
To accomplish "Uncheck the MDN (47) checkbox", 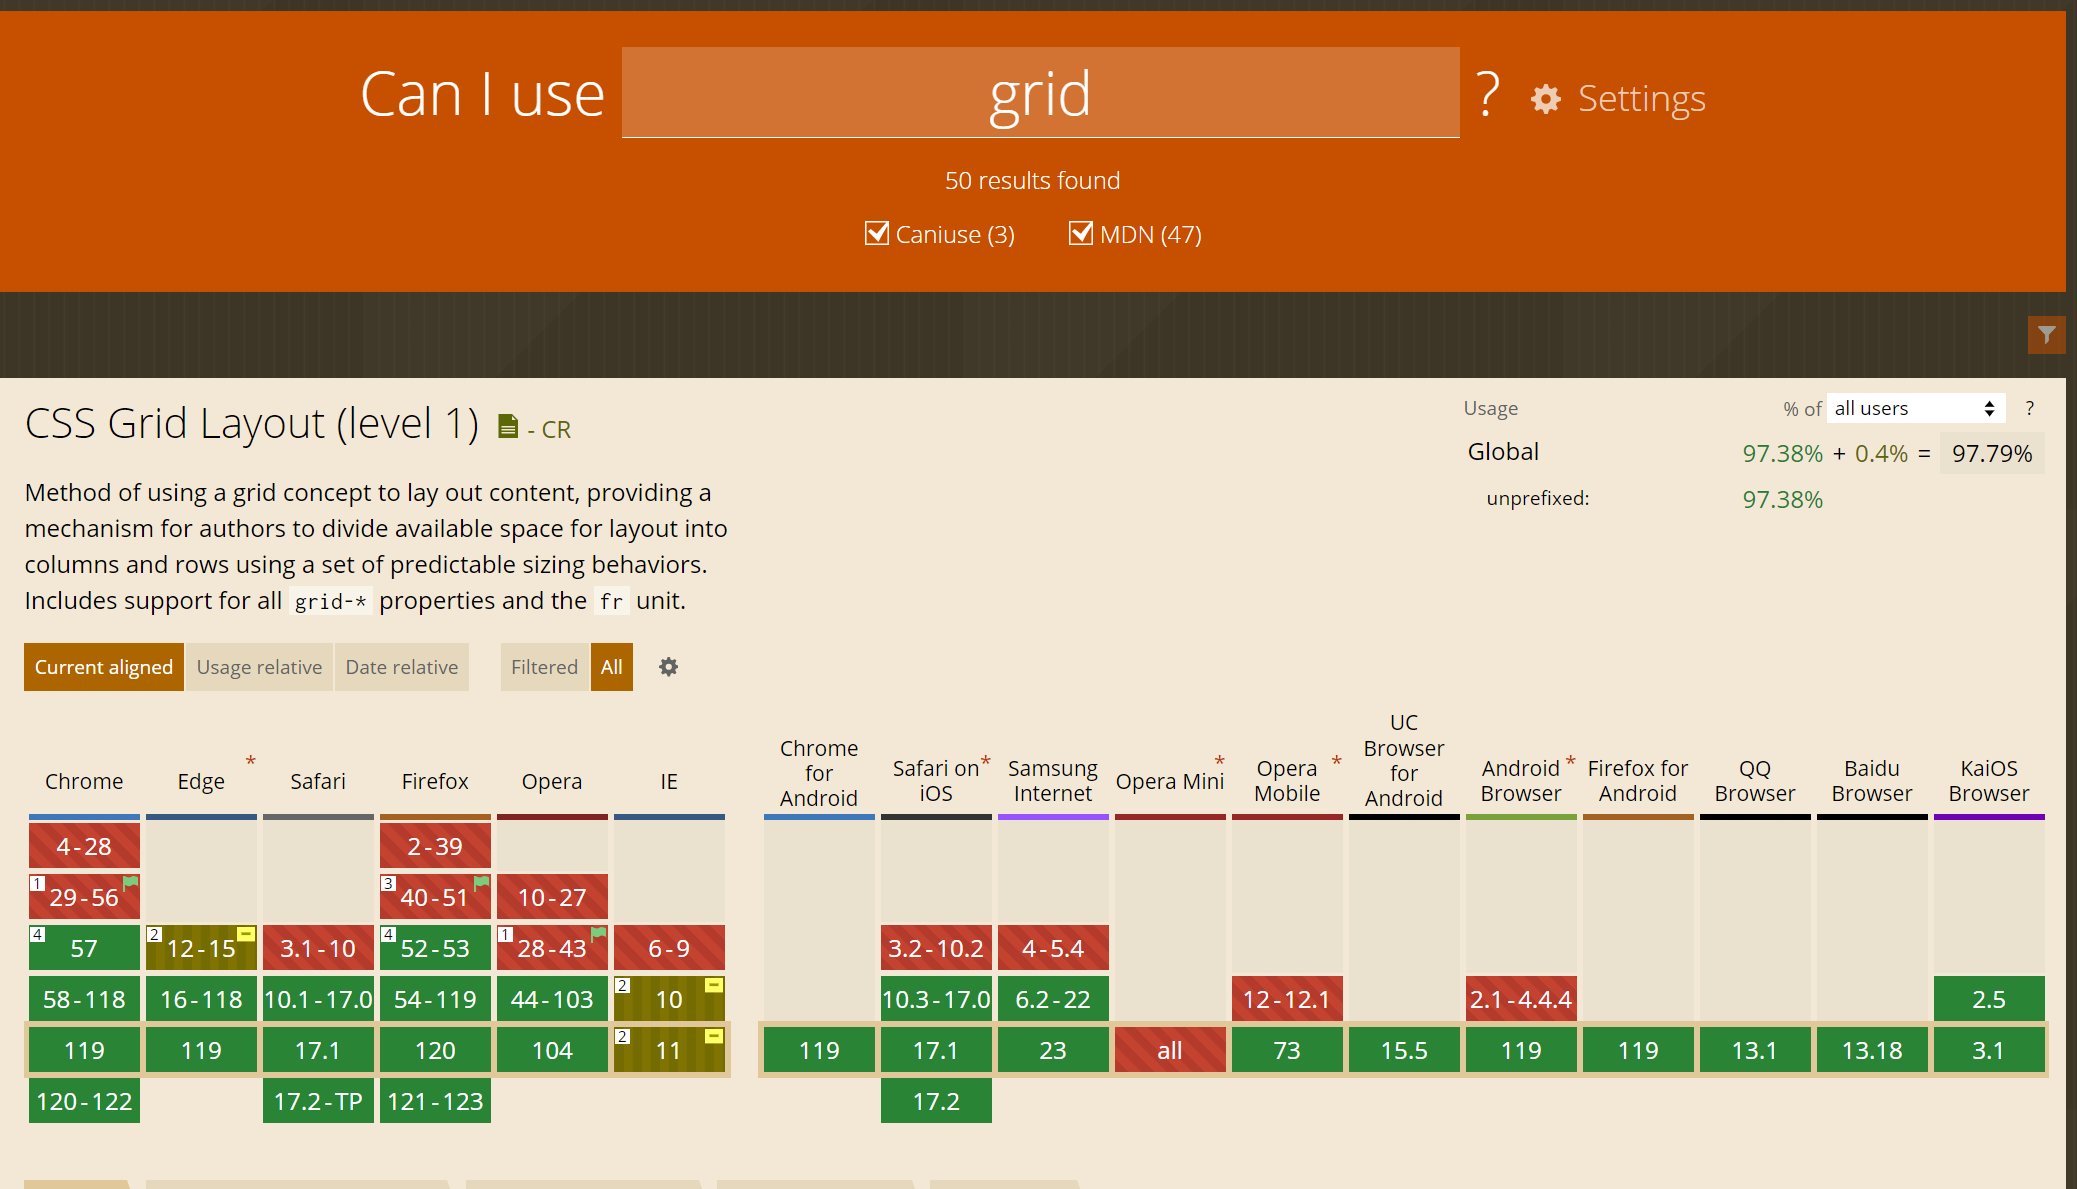I will pyautogui.click(x=1081, y=233).
